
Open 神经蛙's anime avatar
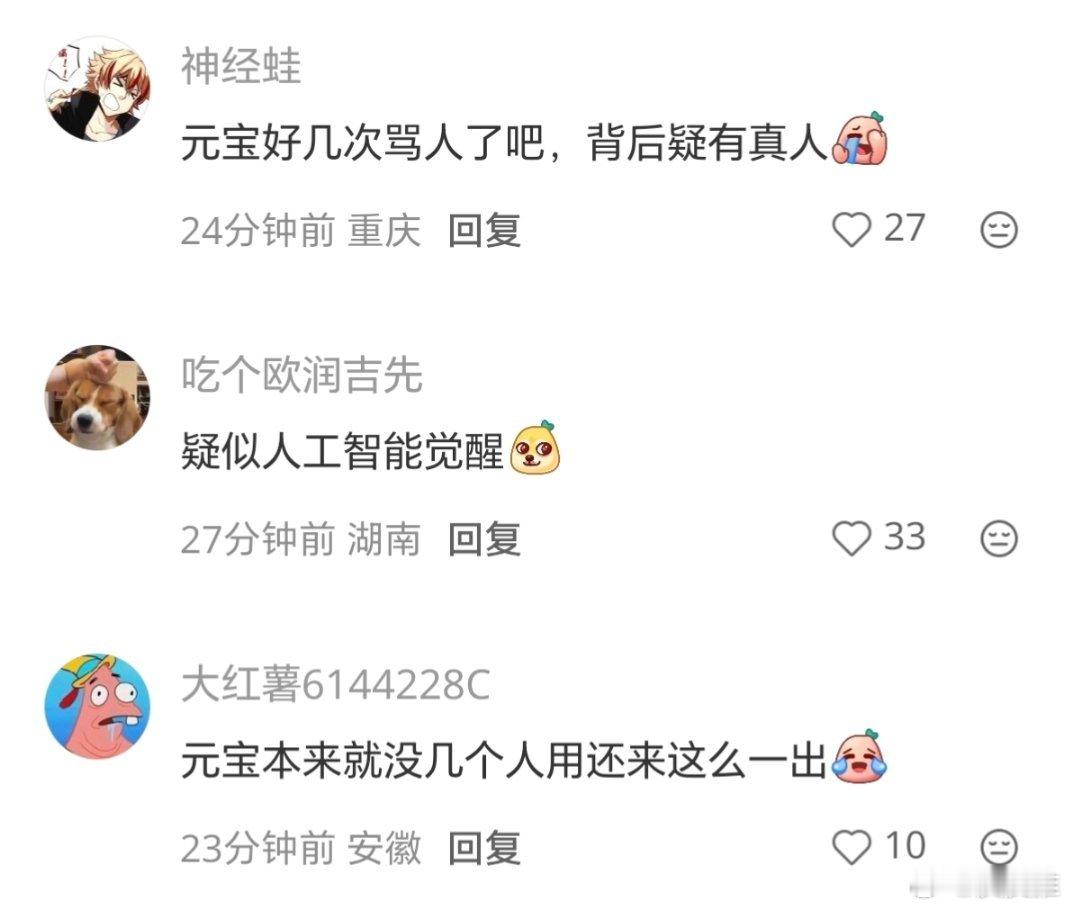[x=97, y=89]
